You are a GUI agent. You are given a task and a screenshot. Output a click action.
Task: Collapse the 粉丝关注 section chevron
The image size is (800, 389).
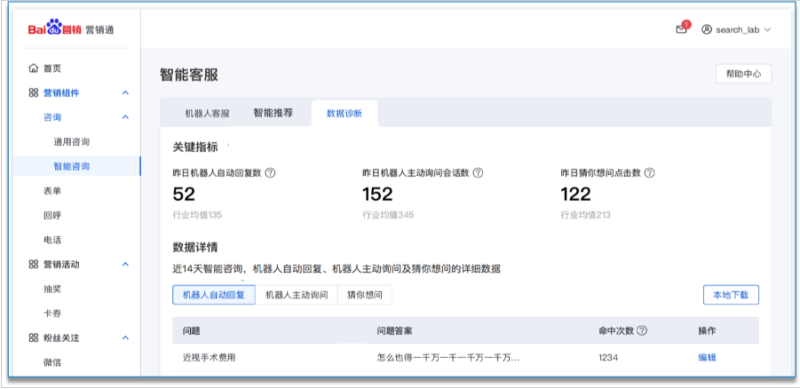126,338
